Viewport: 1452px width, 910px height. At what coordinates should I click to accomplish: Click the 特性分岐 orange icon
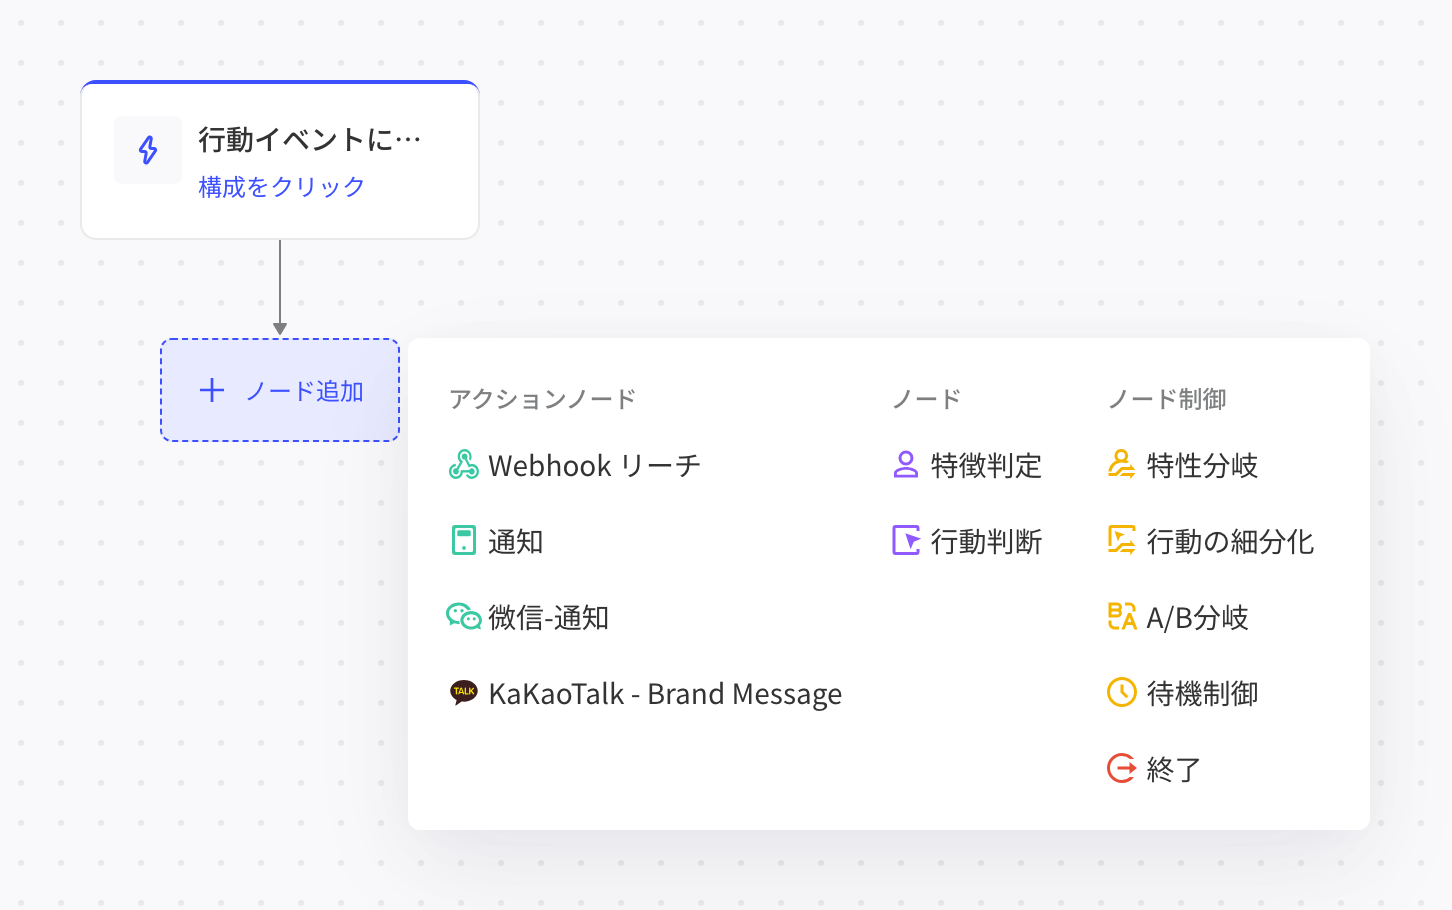pos(1122,465)
